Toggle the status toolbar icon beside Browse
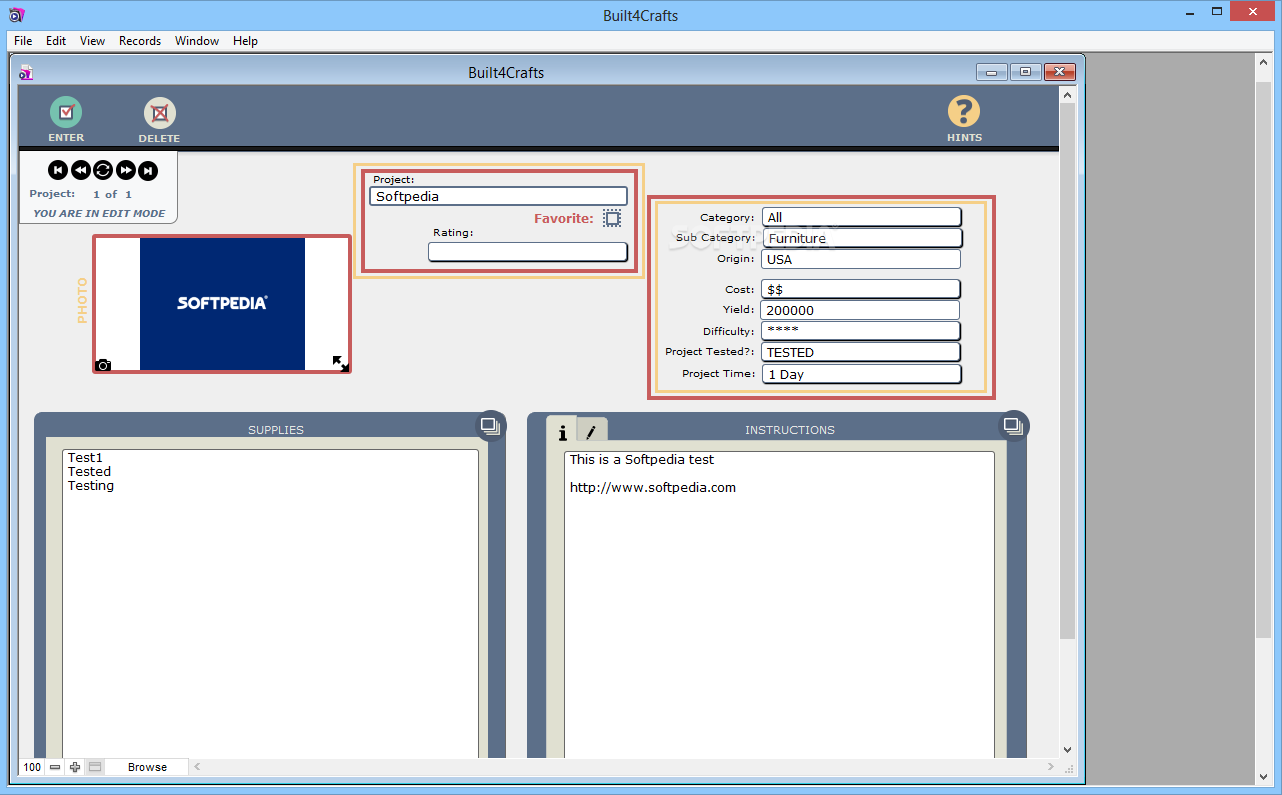Image resolution: width=1282 pixels, height=795 pixels. 95,767
